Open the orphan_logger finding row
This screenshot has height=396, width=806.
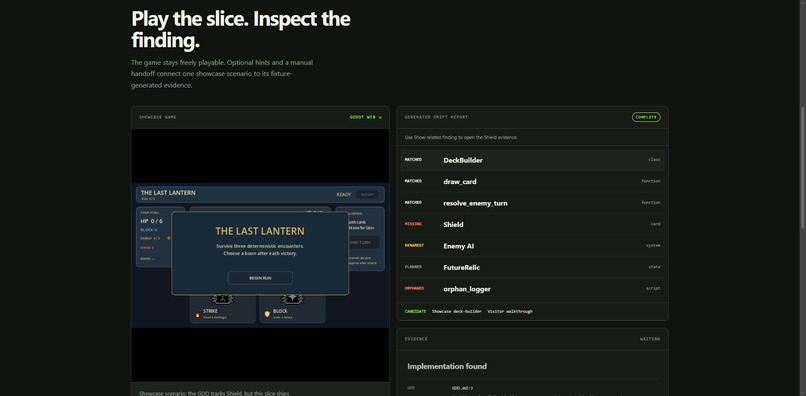pyautogui.click(x=533, y=289)
